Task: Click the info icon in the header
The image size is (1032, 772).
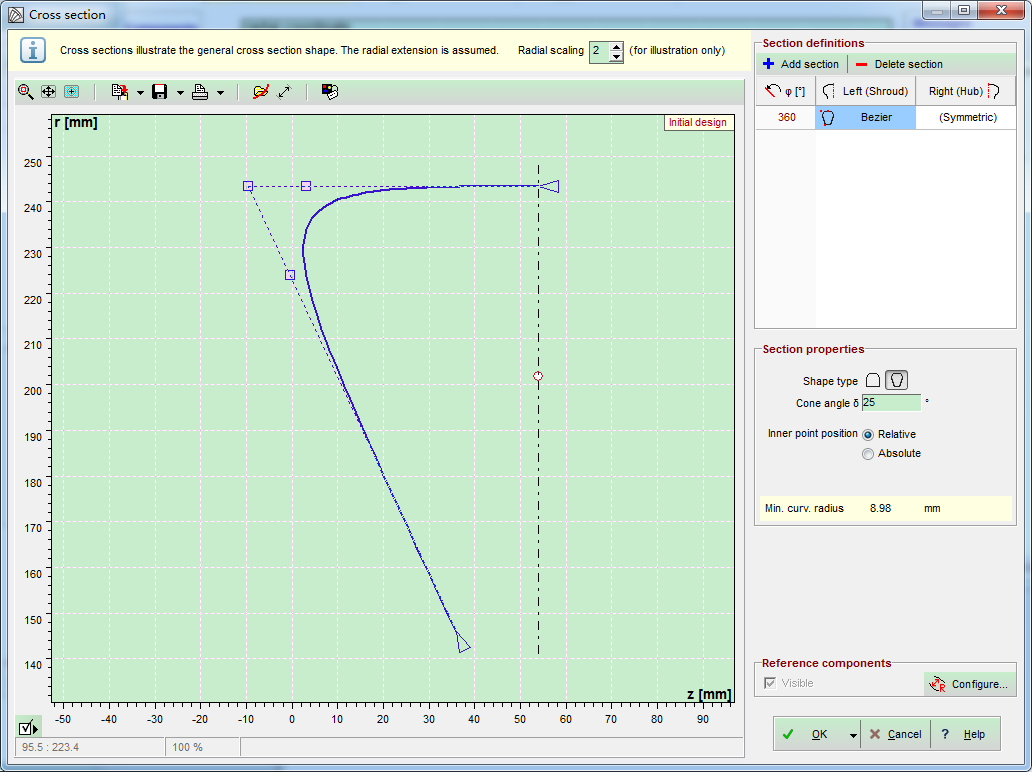Action: pyautogui.click(x=33, y=51)
